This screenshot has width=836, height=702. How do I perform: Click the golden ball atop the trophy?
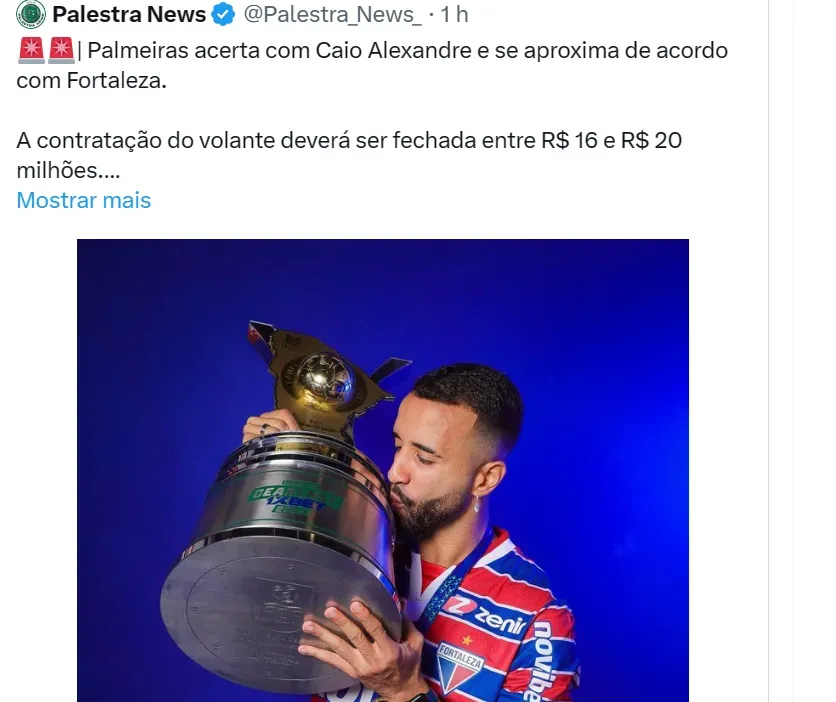[325, 378]
